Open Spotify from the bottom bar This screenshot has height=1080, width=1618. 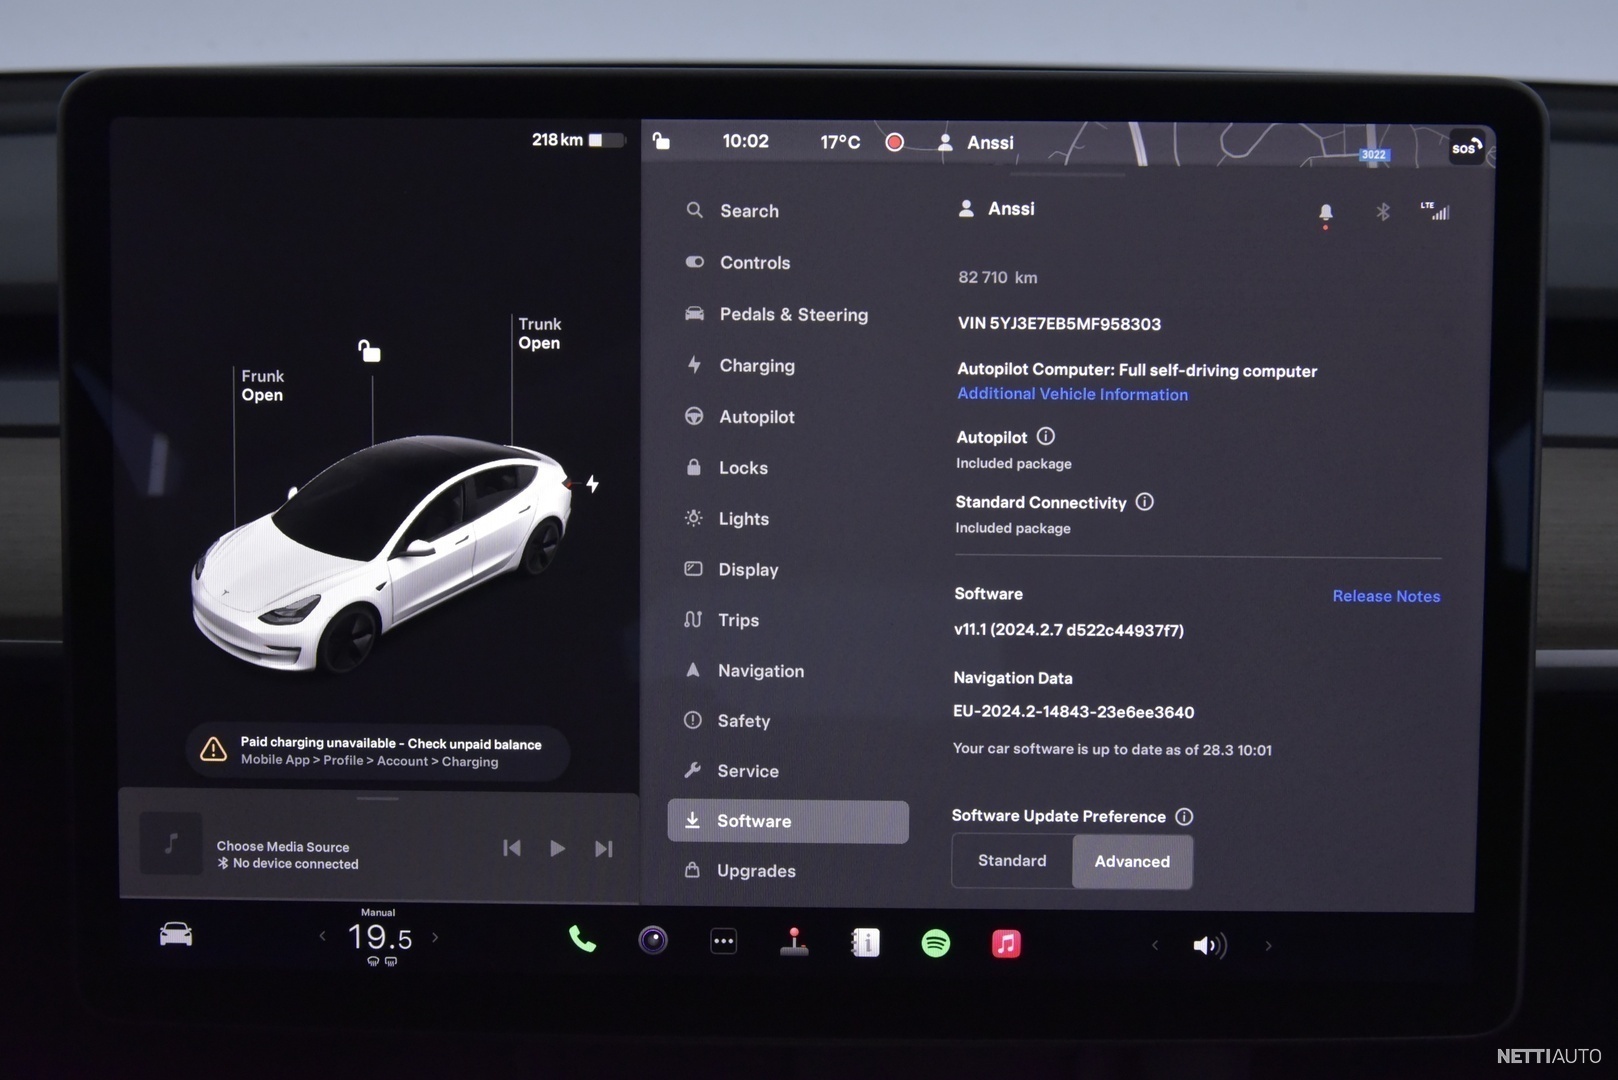point(935,943)
